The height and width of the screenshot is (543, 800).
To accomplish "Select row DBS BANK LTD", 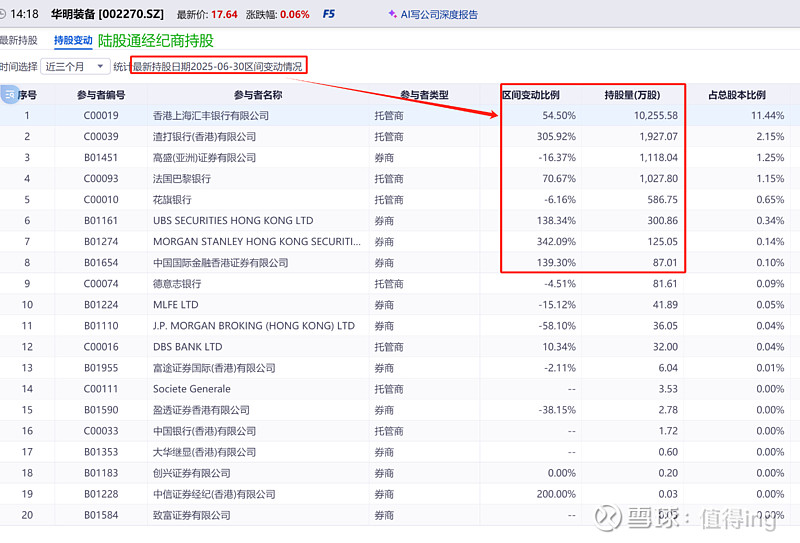I will (x=400, y=347).
